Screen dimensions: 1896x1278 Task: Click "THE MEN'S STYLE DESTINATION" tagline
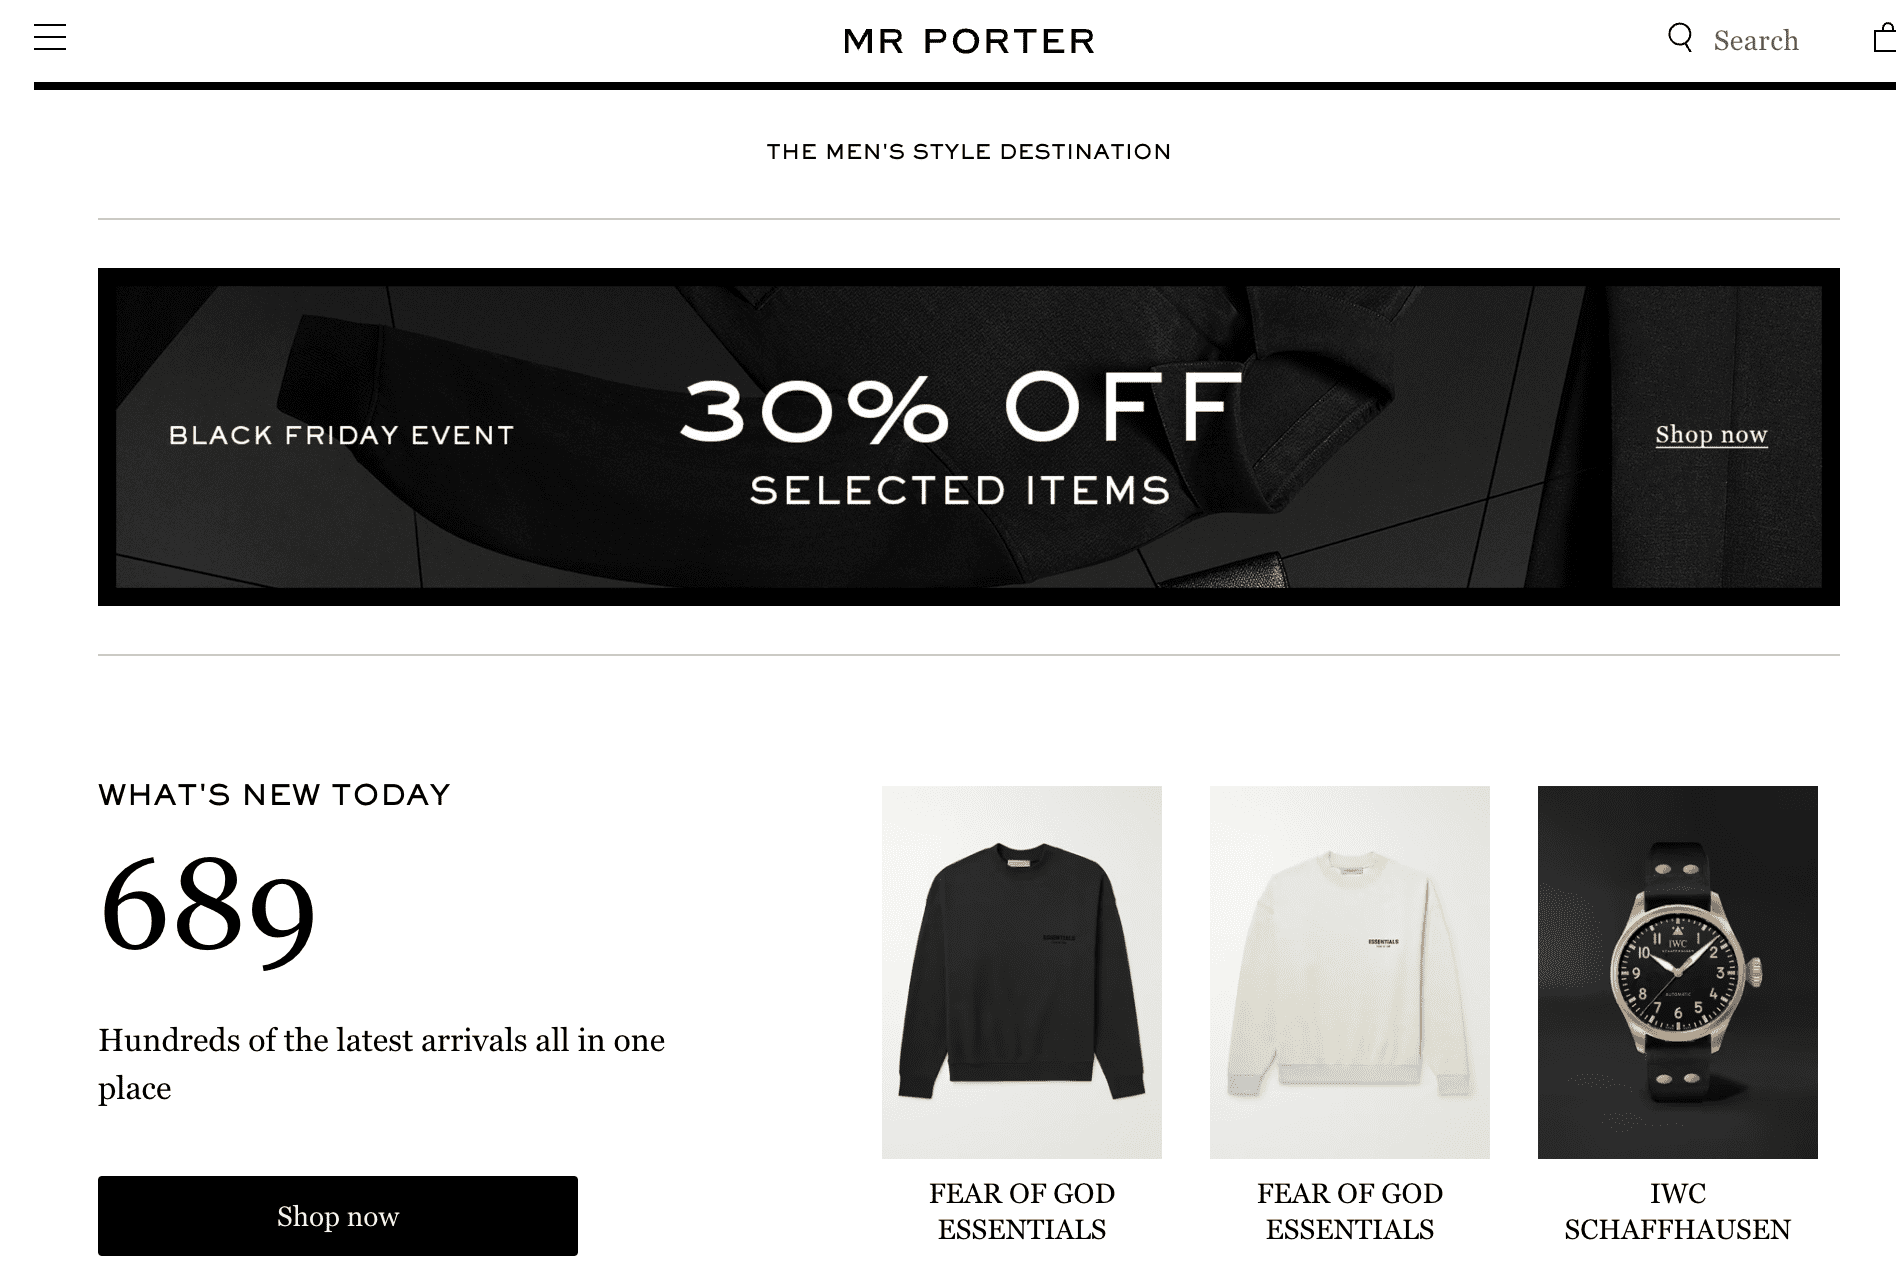pos(968,152)
